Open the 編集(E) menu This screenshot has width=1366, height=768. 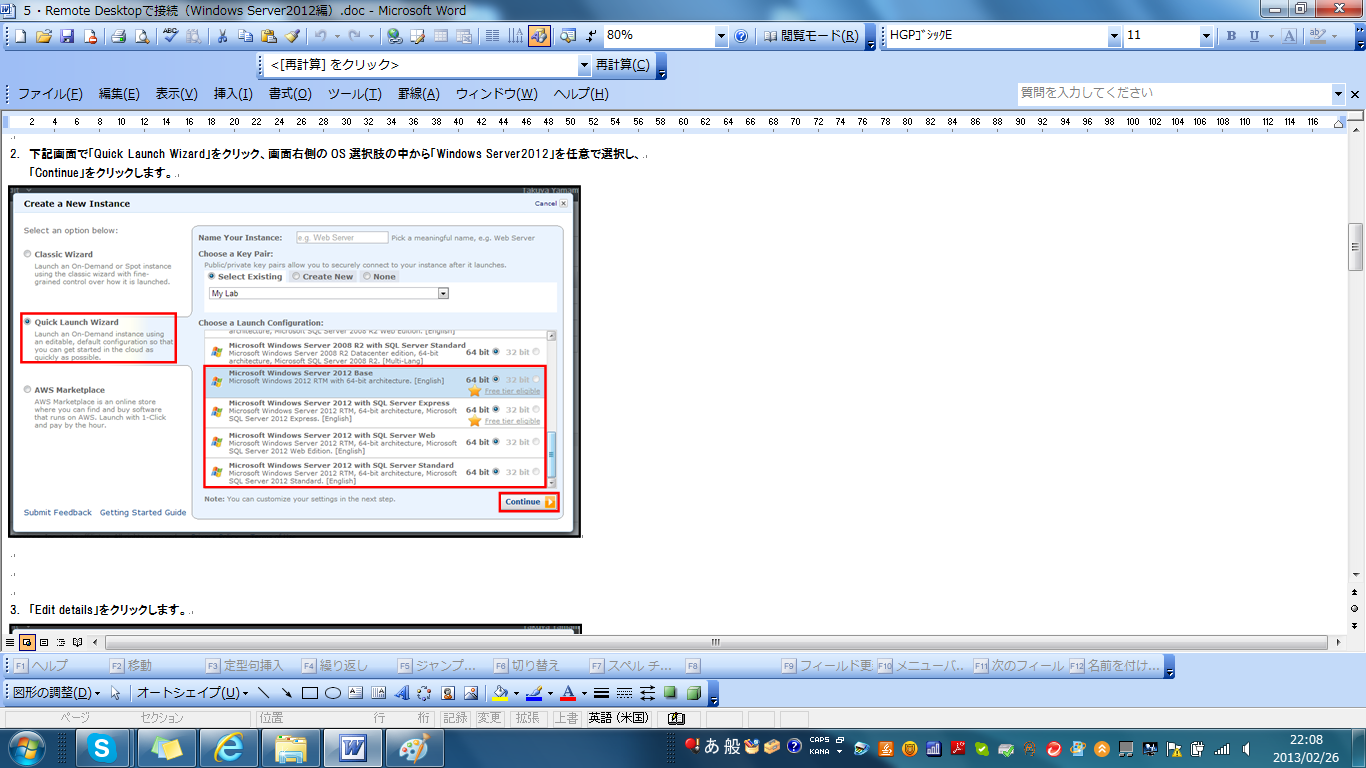tap(119, 94)
